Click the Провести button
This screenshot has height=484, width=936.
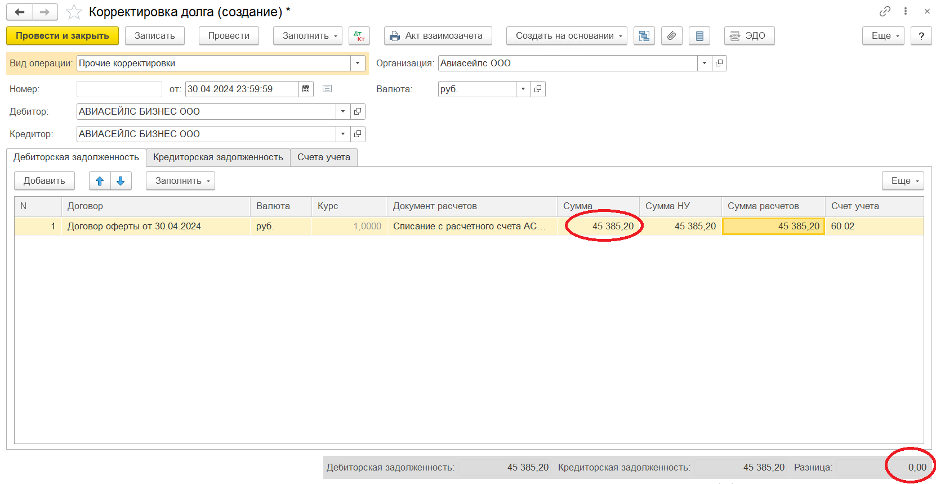[x=229, y=36]
